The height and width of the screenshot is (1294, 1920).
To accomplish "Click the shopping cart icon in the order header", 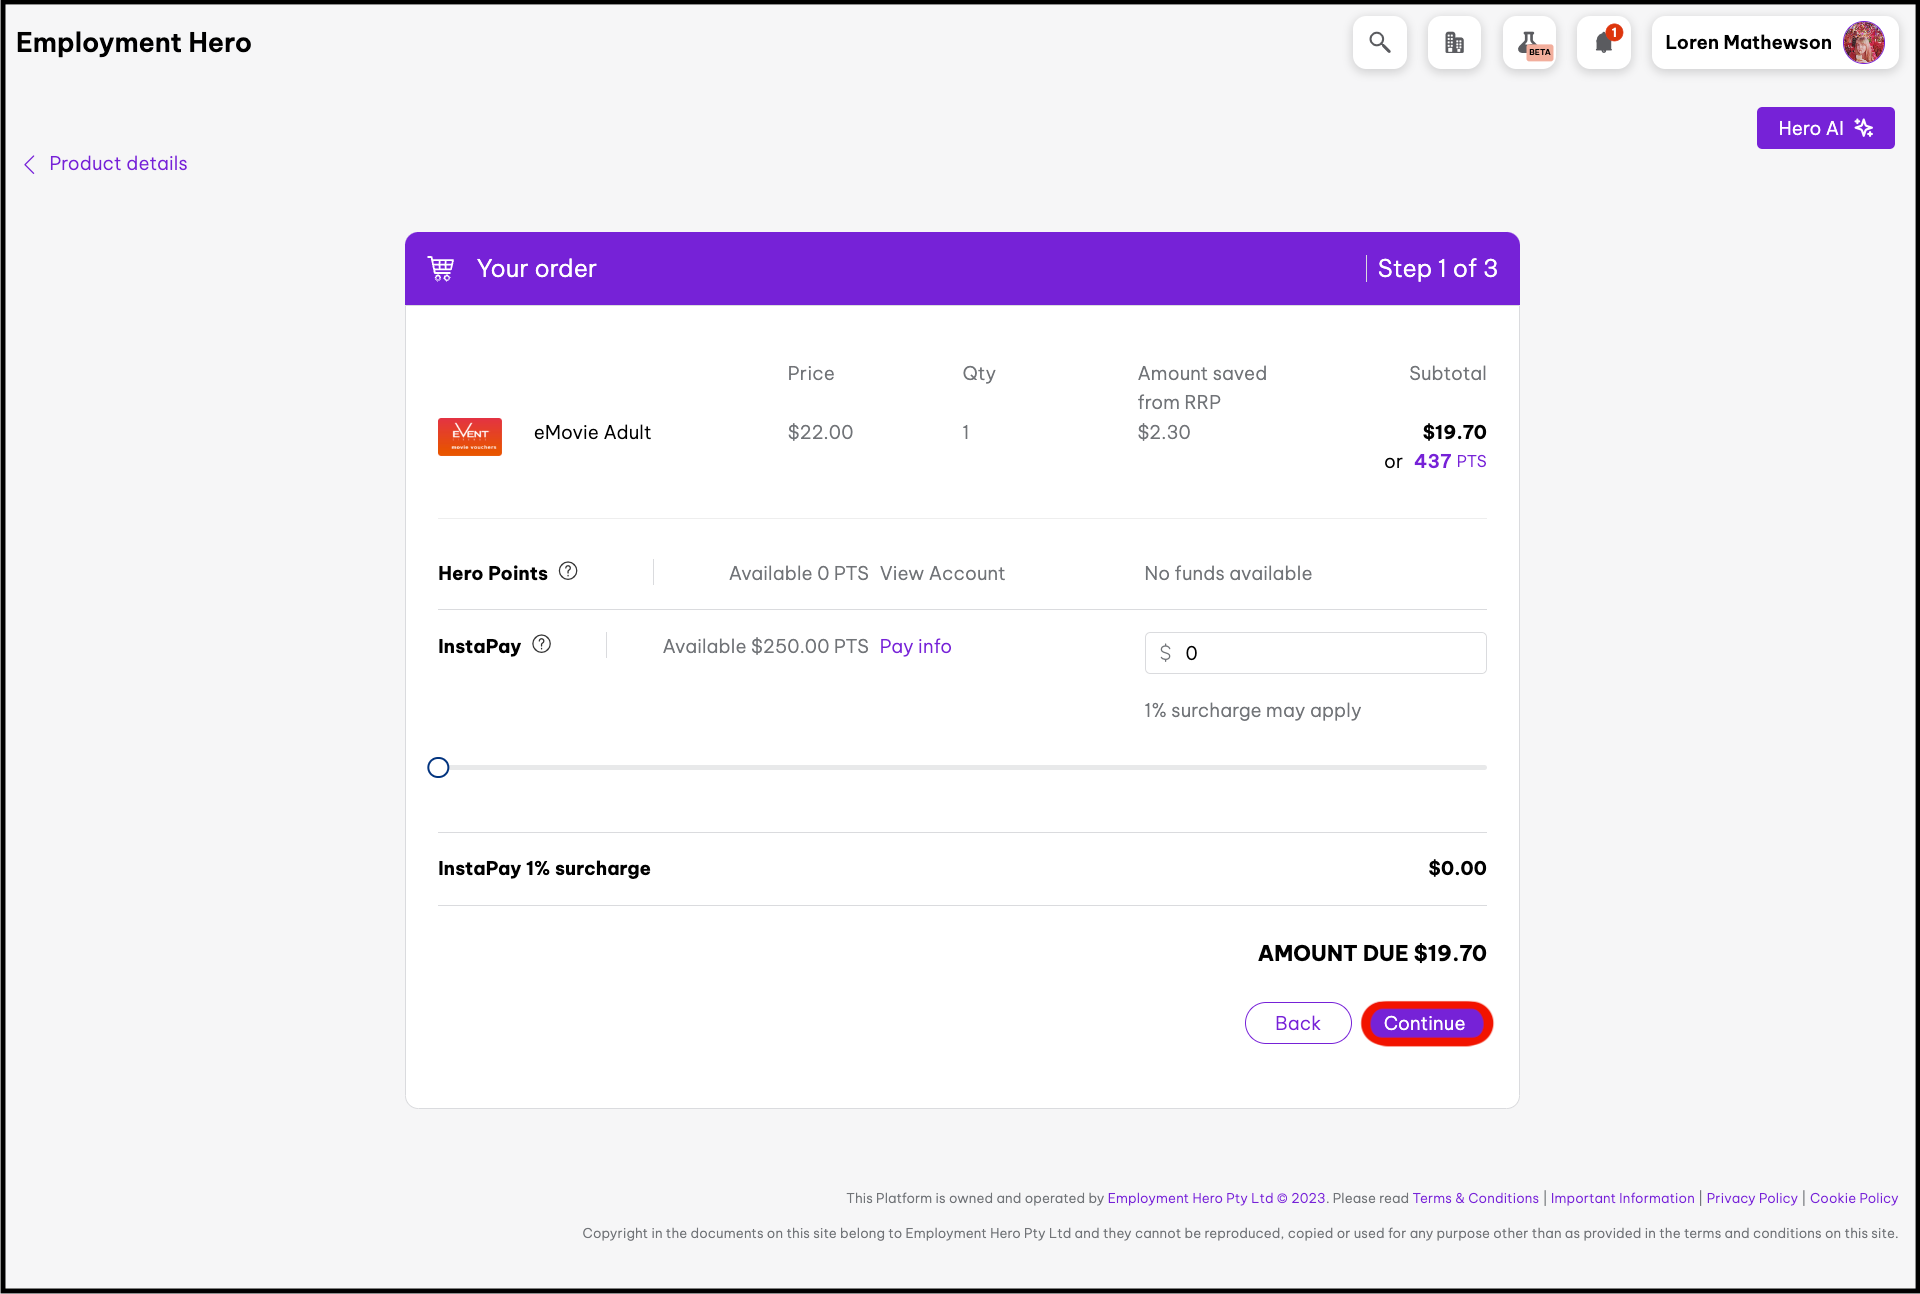I will (441, 268).
